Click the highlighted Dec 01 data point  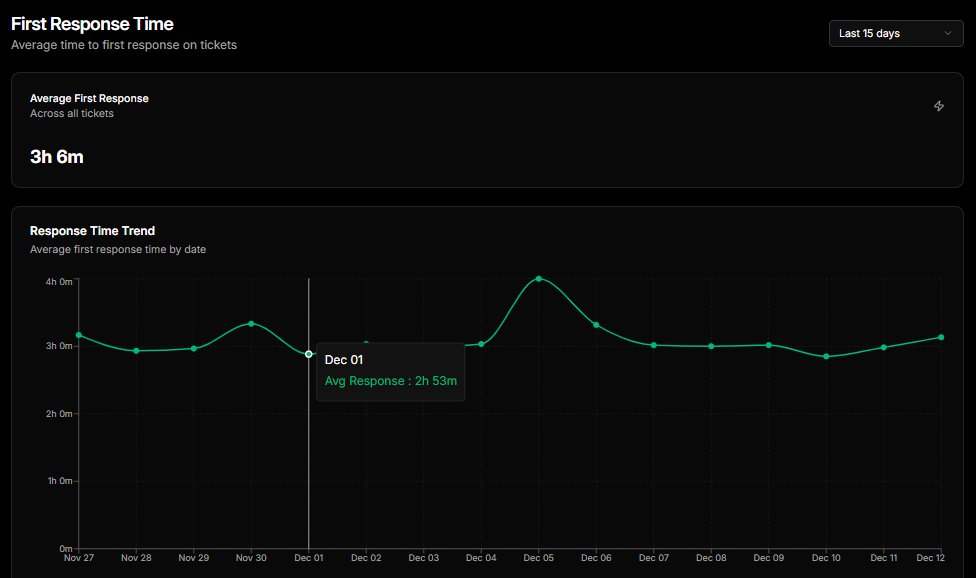click(309, 354)
